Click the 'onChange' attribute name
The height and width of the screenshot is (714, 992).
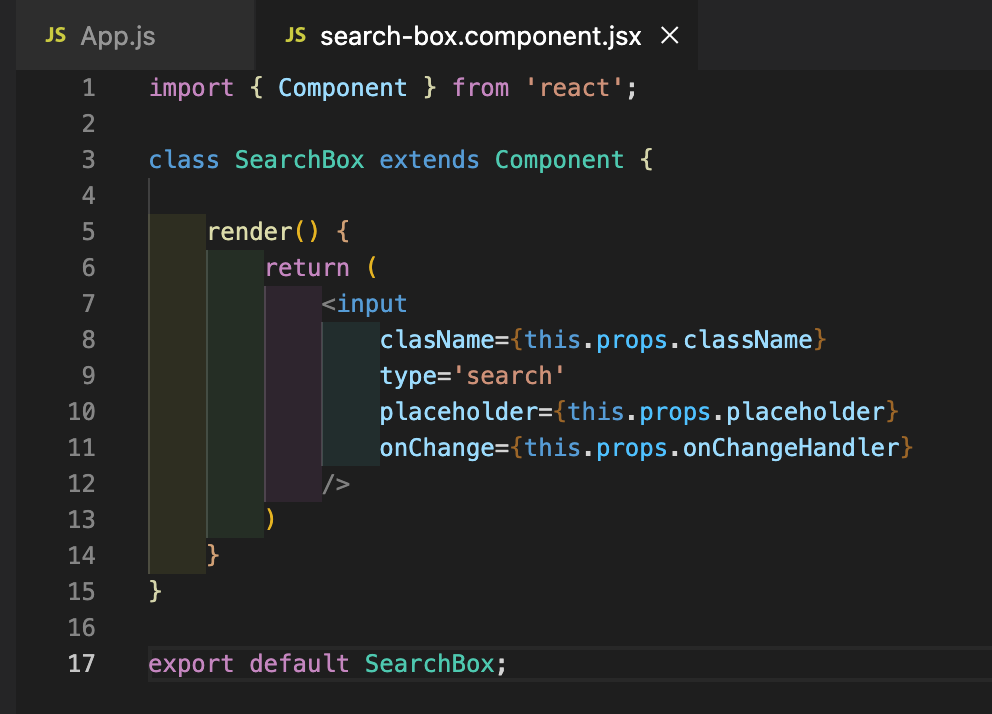click(437, 448)
